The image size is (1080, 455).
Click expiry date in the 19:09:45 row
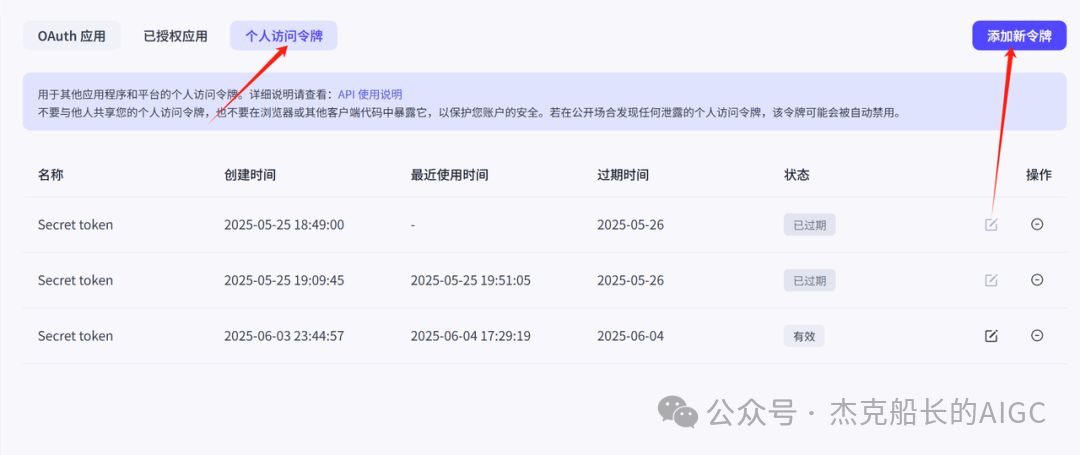point(630,280)
